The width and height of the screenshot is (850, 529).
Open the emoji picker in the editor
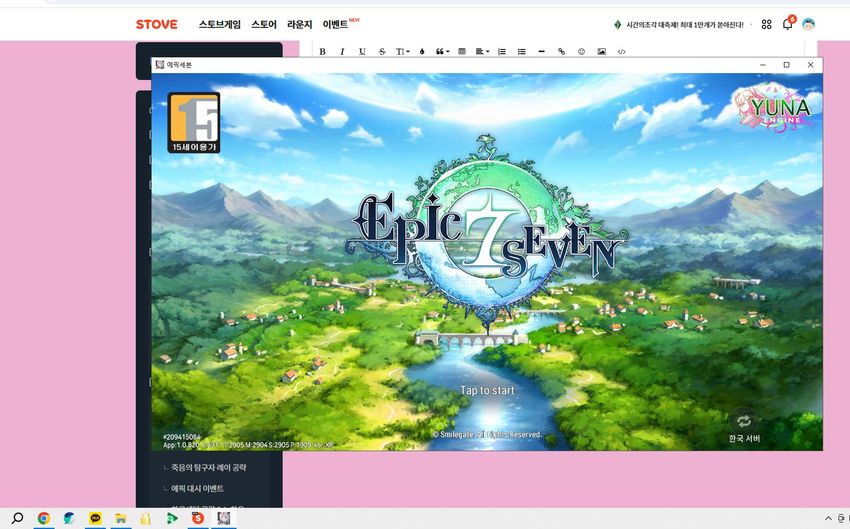581,51
